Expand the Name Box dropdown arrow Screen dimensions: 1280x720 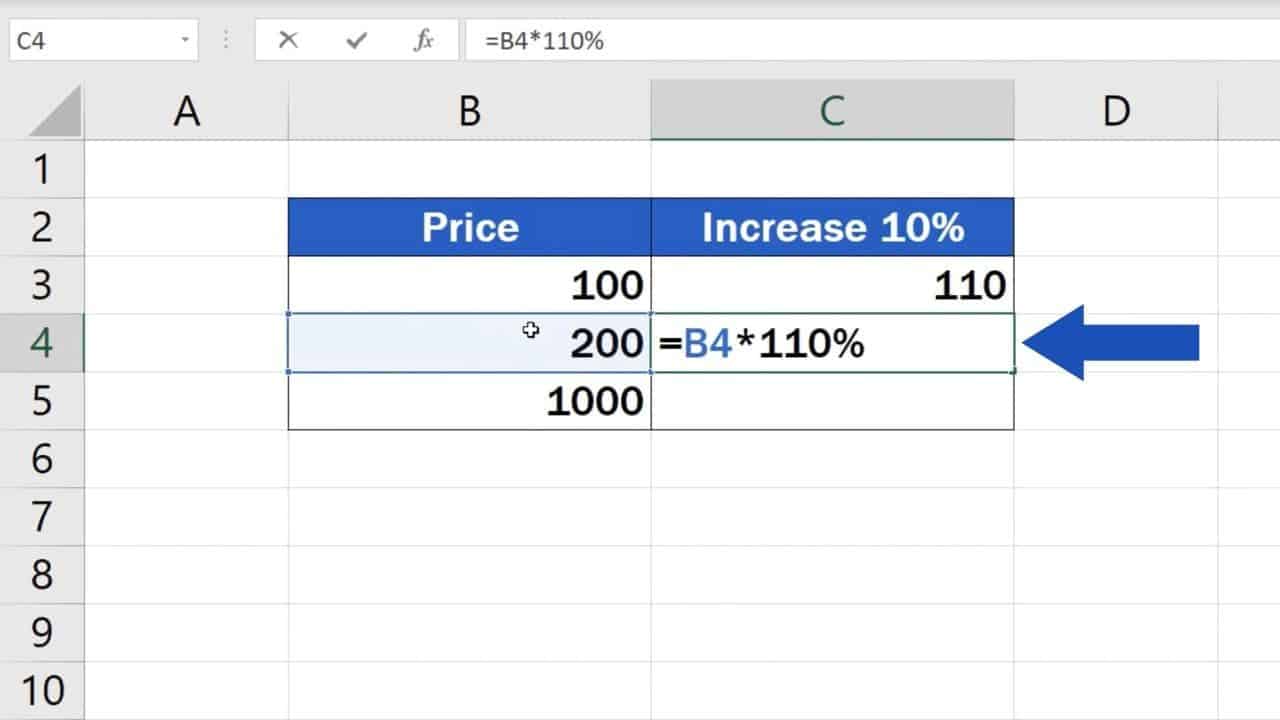[x=185, y=41]
